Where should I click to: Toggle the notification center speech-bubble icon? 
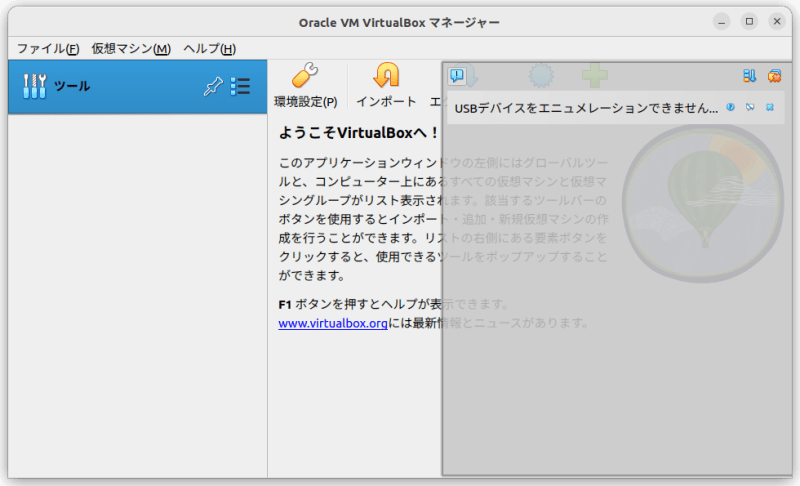pyautogui.click(x=457, y=76)
